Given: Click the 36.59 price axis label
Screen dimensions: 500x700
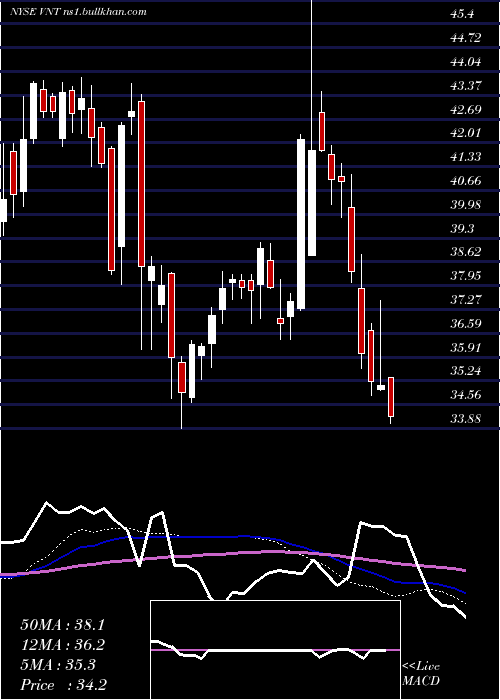Looking at the screenshot, I should pos(466,324).
